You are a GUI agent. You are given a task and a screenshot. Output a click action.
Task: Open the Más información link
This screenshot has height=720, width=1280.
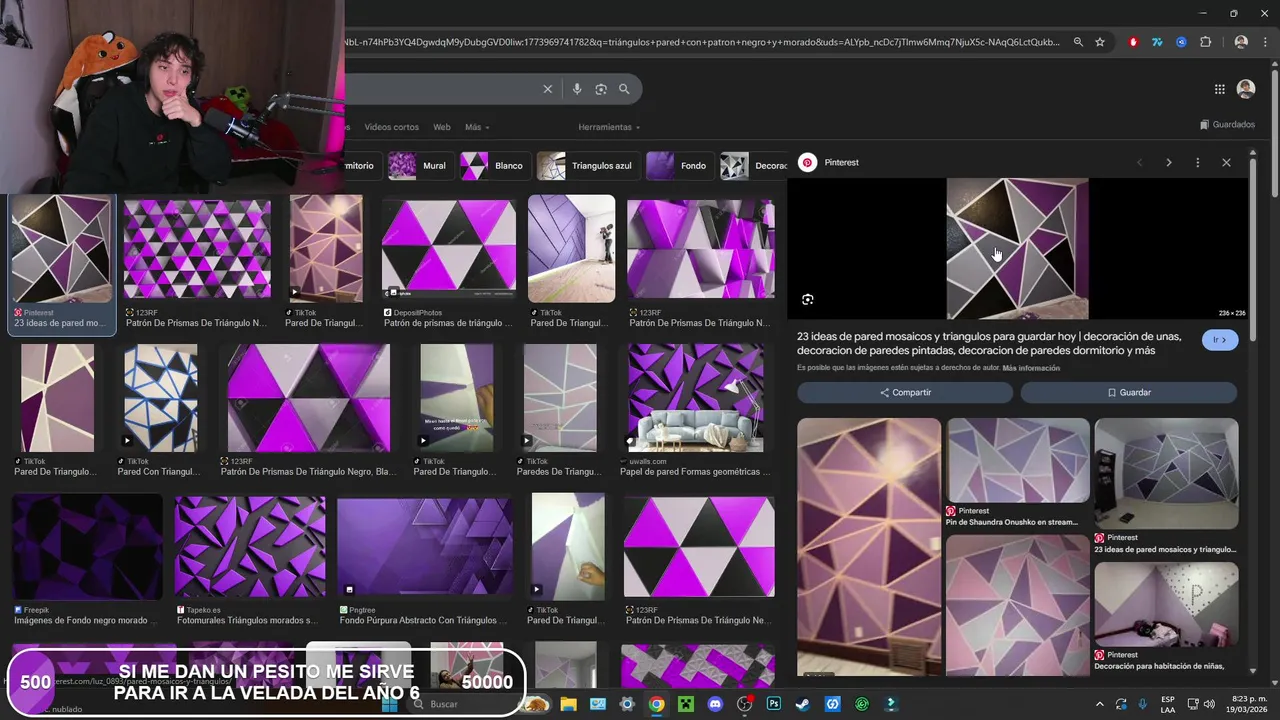1031,368
